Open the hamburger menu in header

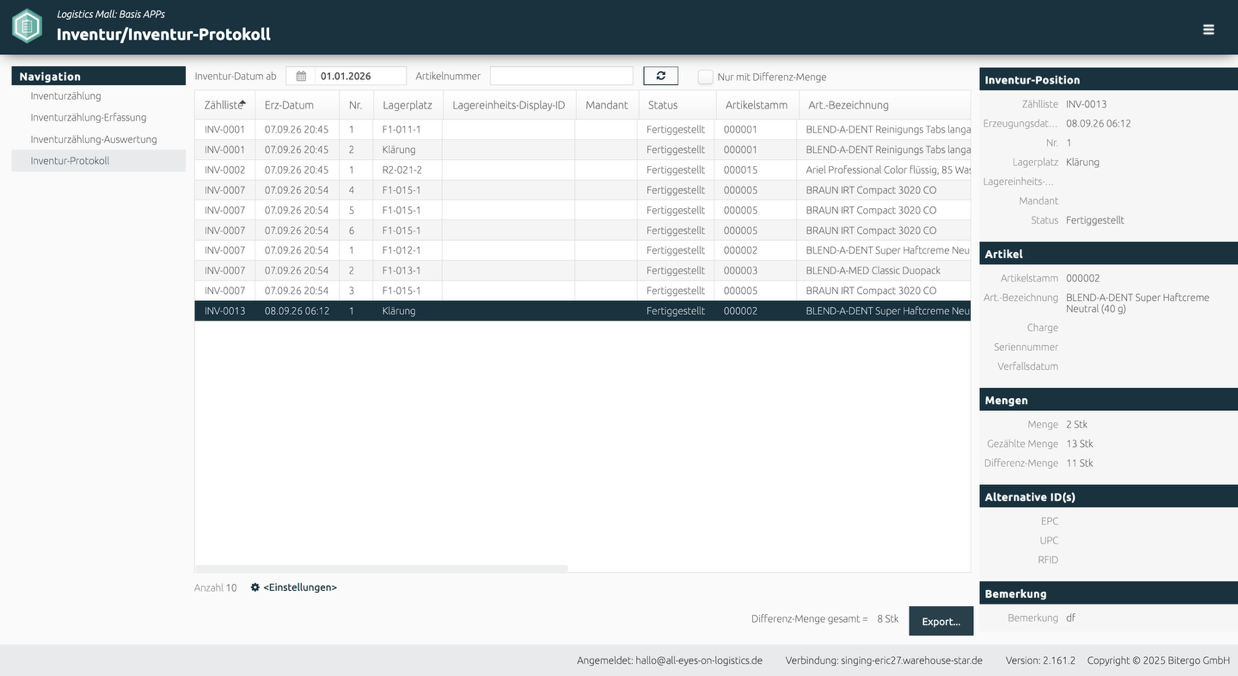tap(1208, 30)
